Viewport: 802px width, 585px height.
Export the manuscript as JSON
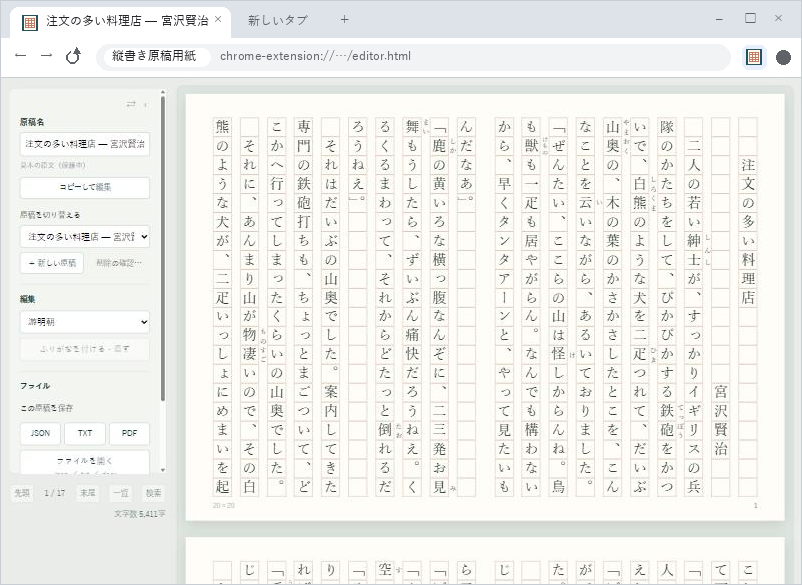tap(40, 433)
